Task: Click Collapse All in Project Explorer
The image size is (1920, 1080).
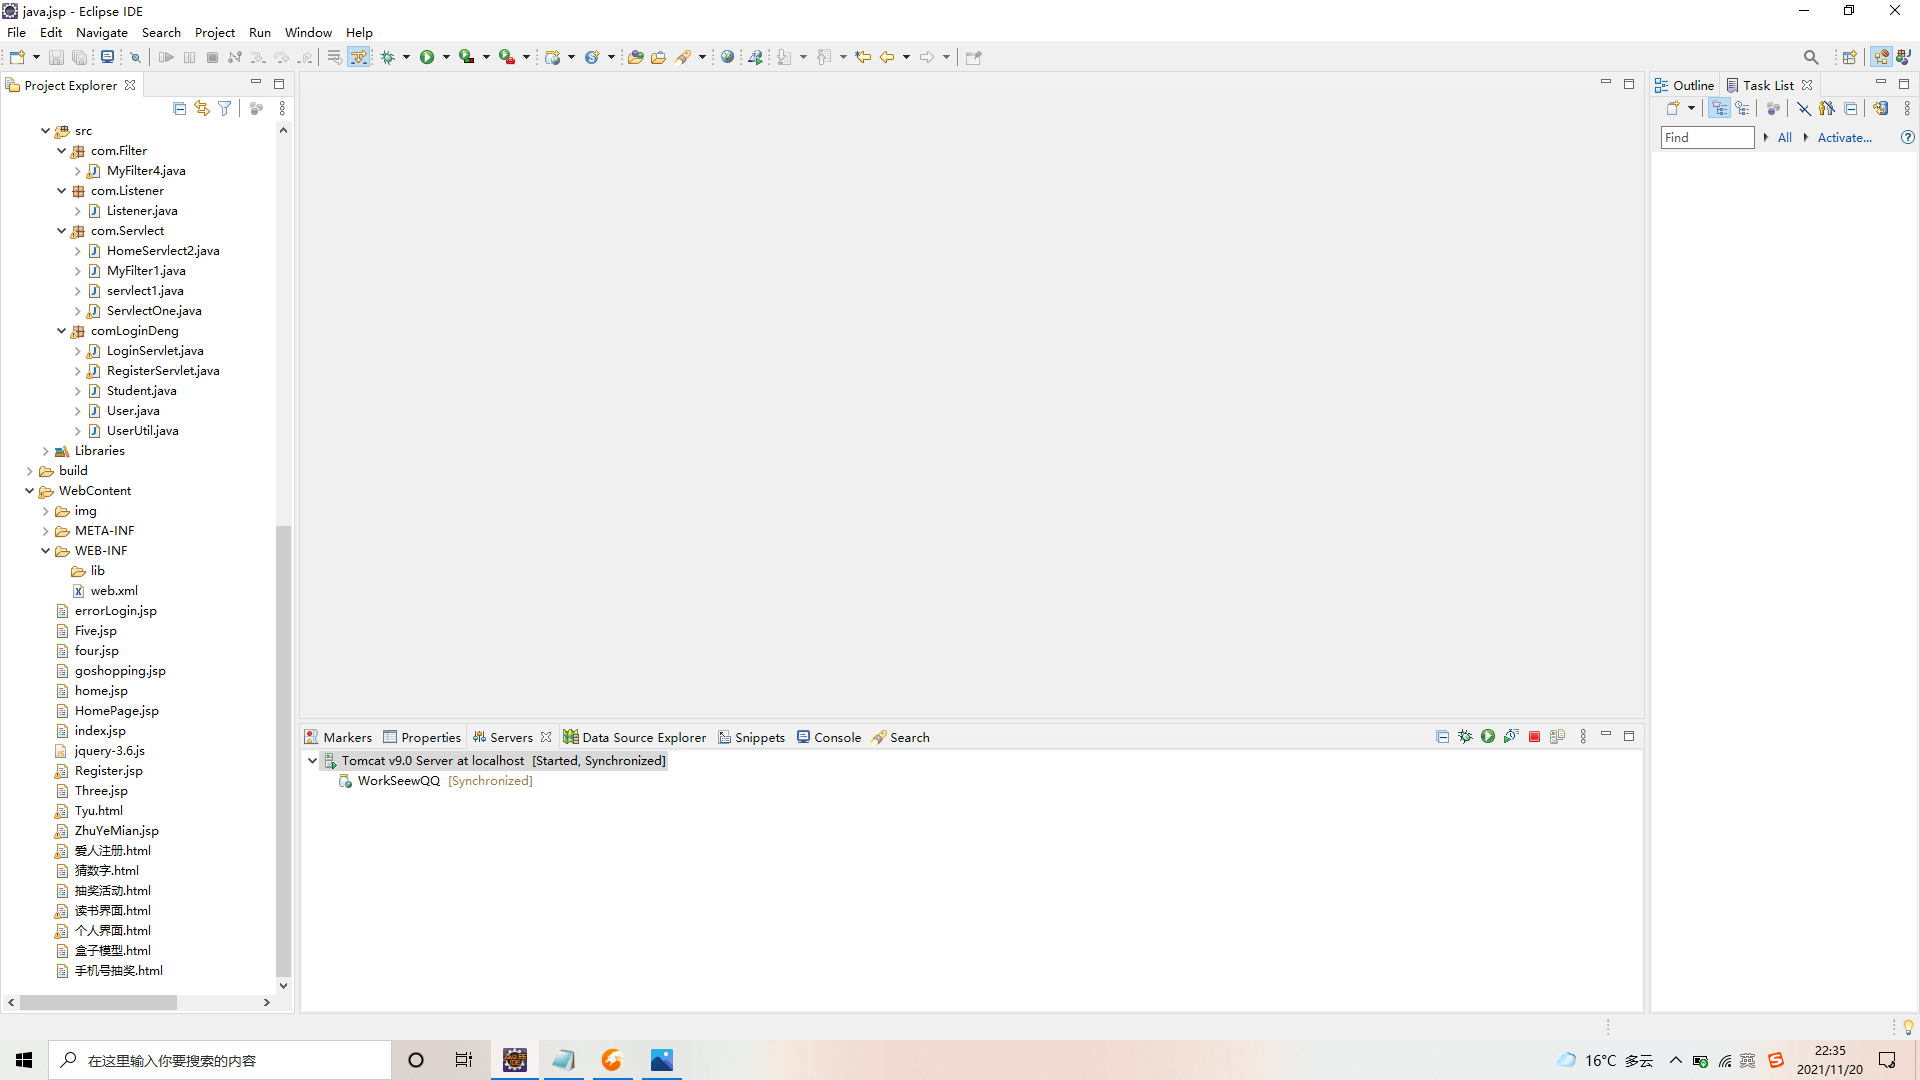Action: click(x=179, y=108)
